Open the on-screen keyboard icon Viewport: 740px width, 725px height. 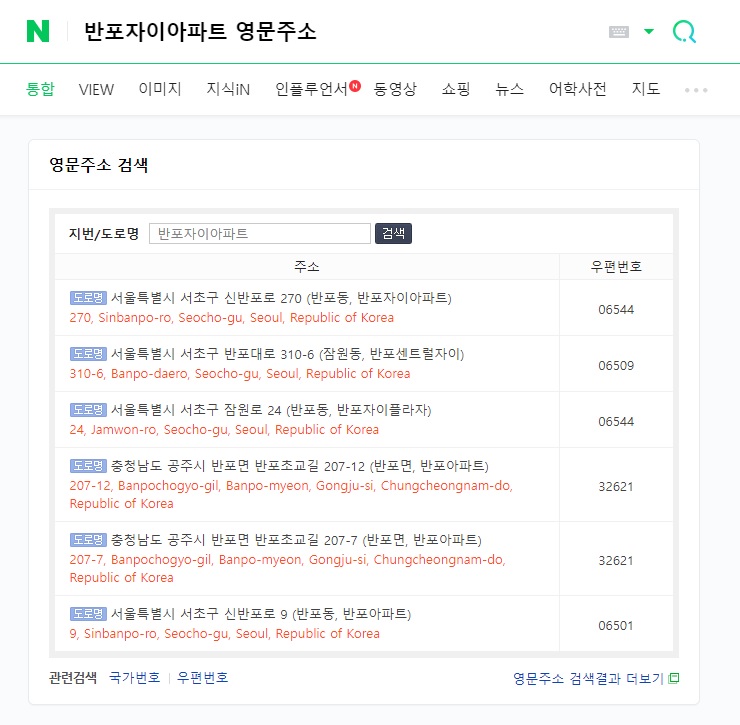click(x=619, y=32)
